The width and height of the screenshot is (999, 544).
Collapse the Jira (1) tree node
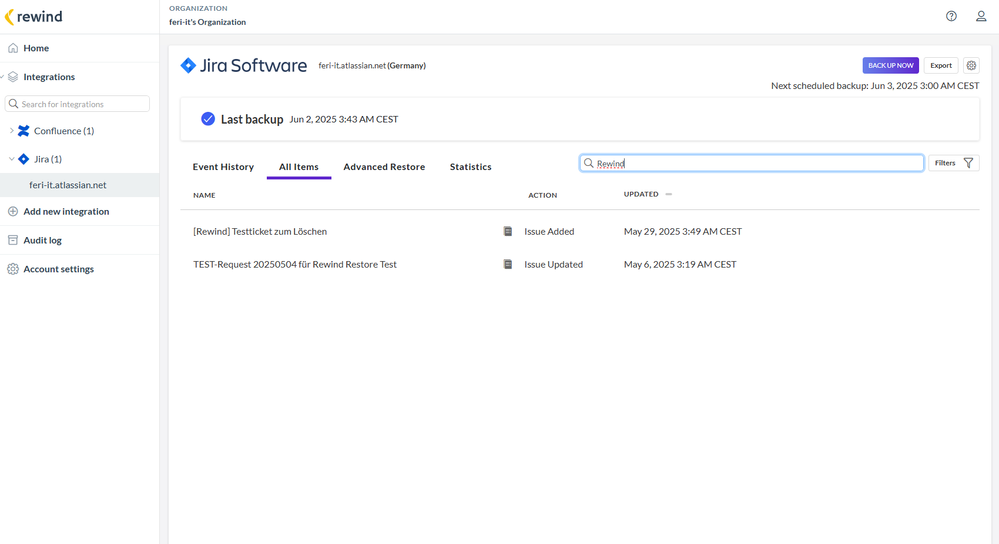click(x=11, y=159)
